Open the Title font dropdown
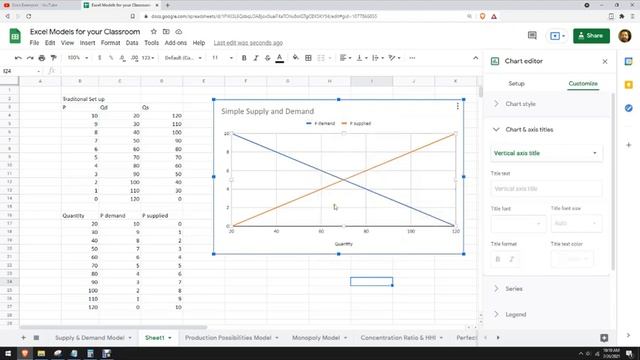640x360 pixels. click(x=518, y=224)
